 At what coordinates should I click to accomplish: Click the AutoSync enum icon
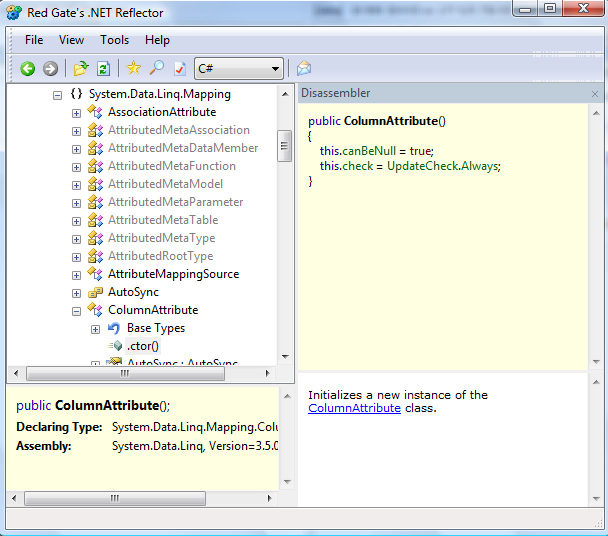pos(95,292)
